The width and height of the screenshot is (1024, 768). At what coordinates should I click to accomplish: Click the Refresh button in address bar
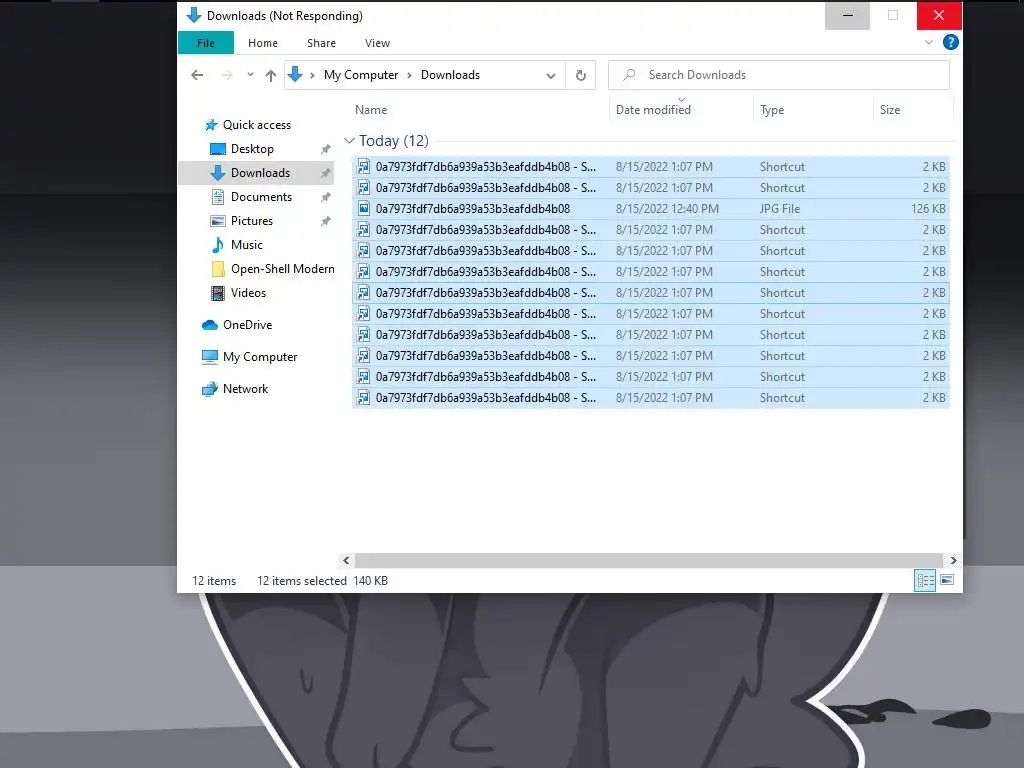(x=581, y=75)
